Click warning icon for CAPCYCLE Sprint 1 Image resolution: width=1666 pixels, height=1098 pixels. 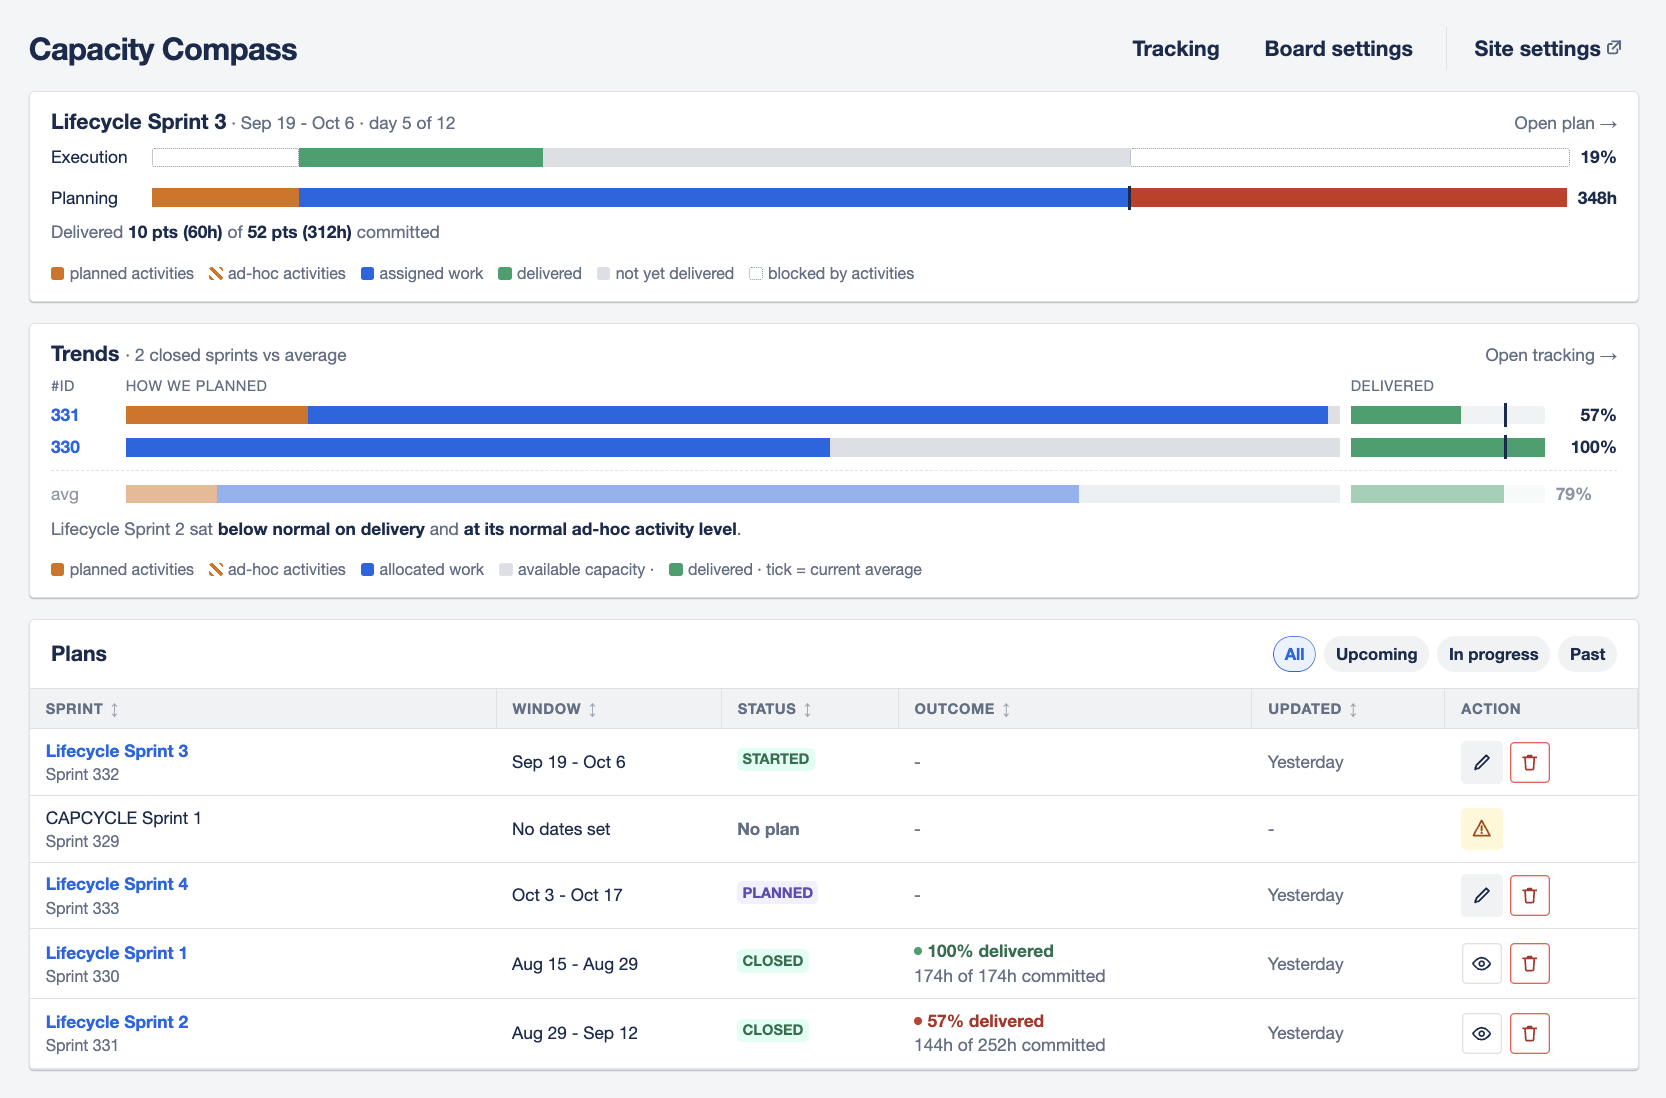coord(1481,829)
